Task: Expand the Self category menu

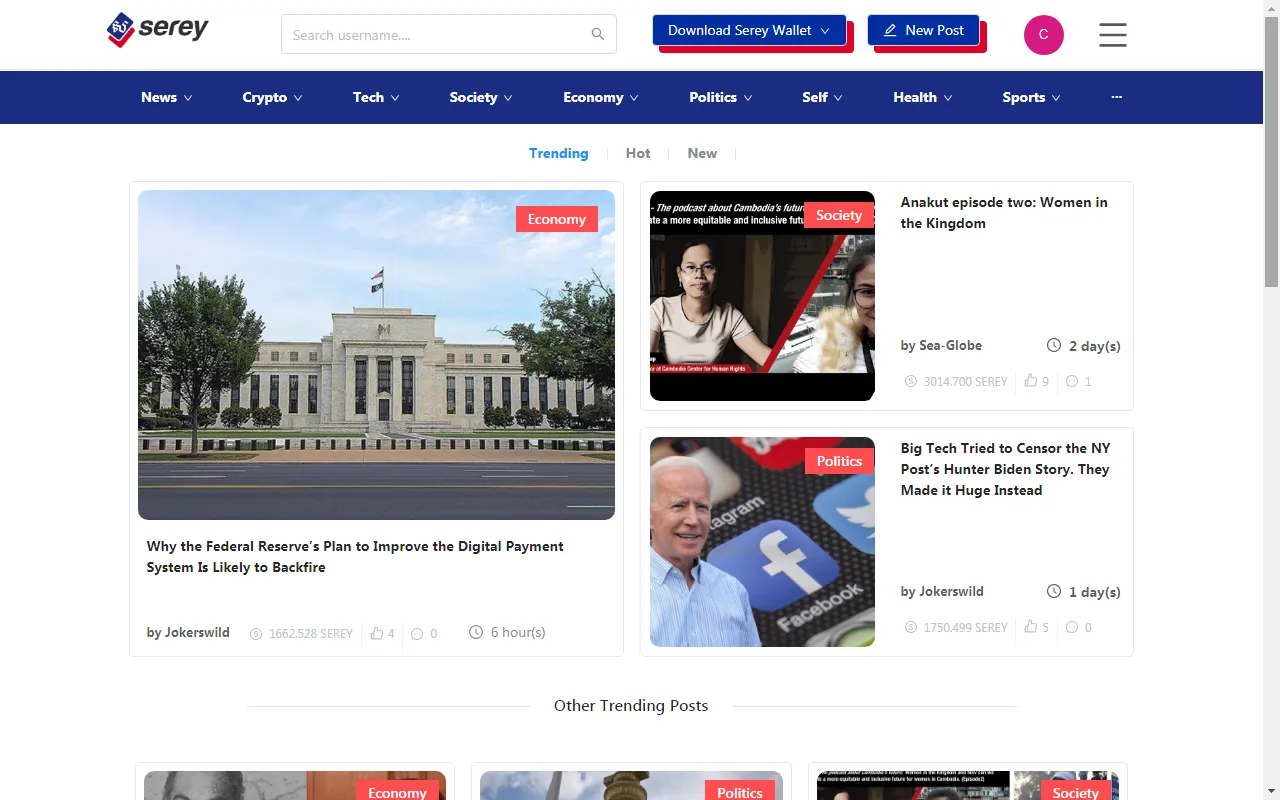Action: (822, 97)
